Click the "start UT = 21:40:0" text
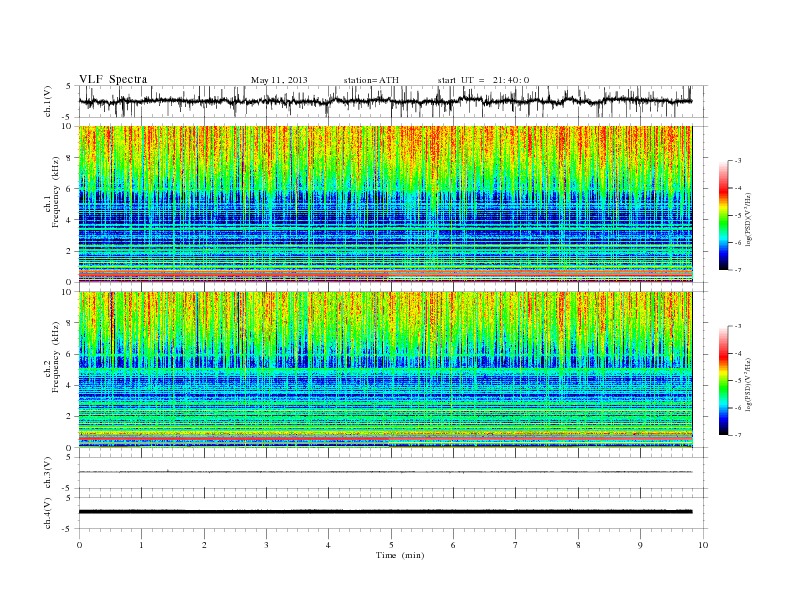Screen dimensions: 792x612 [x=483, y=80]
